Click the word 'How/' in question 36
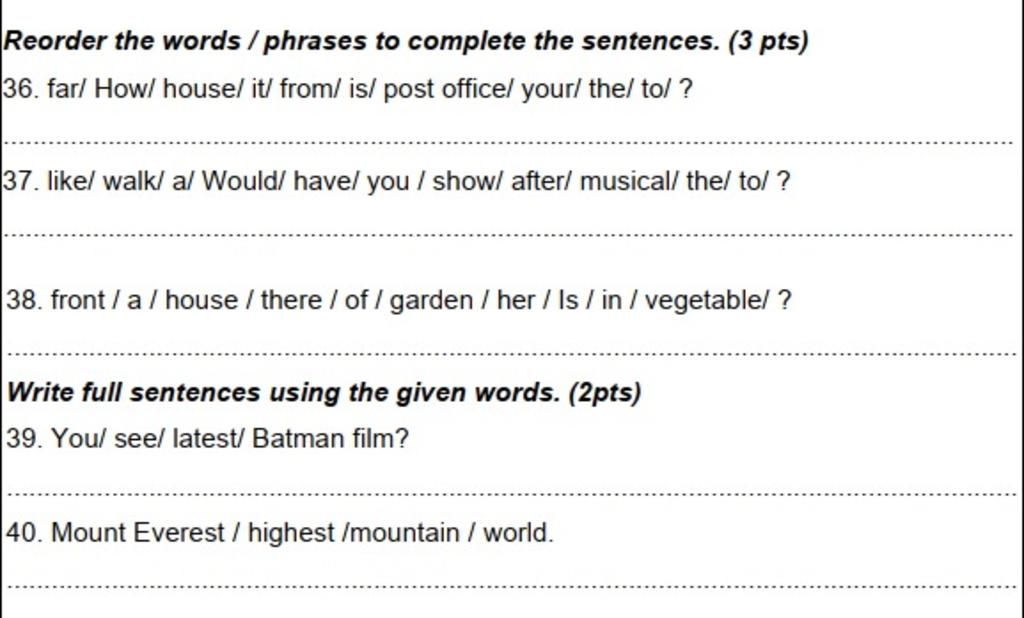The width and height of the screenshot is (1024, 618). [x=125, y=89]
